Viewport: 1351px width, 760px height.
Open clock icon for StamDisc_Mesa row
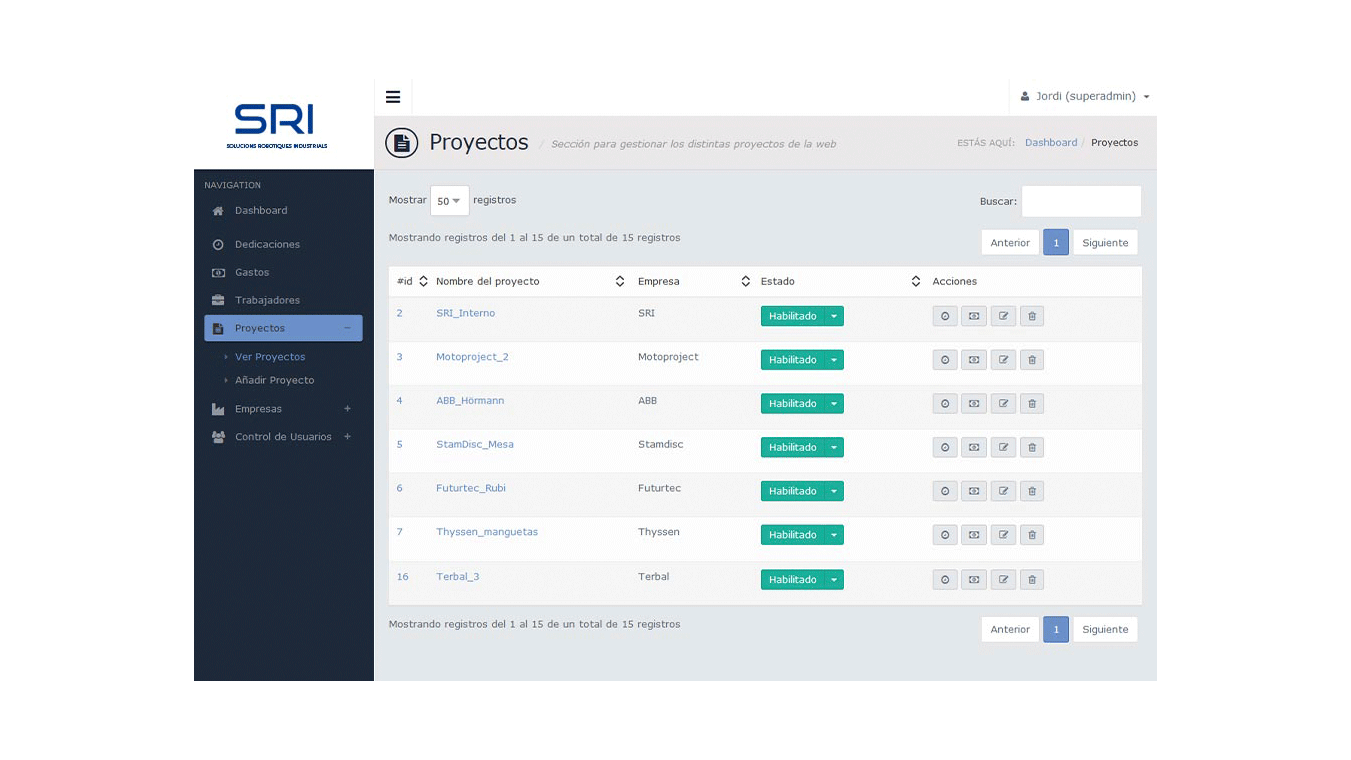pyautogui.click(x=945, y=448)
